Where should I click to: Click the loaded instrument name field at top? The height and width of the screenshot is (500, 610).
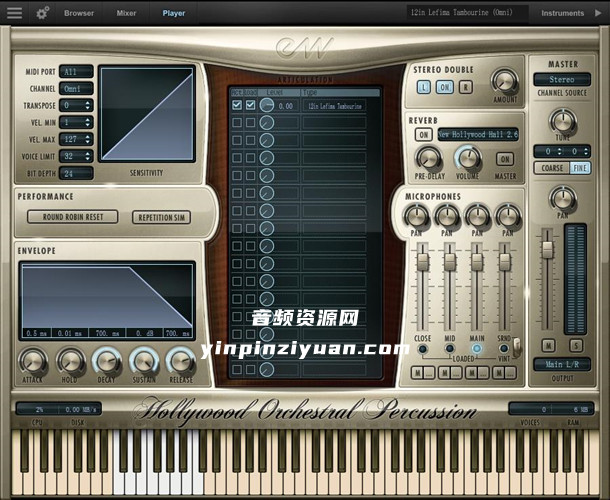(467, 13)
